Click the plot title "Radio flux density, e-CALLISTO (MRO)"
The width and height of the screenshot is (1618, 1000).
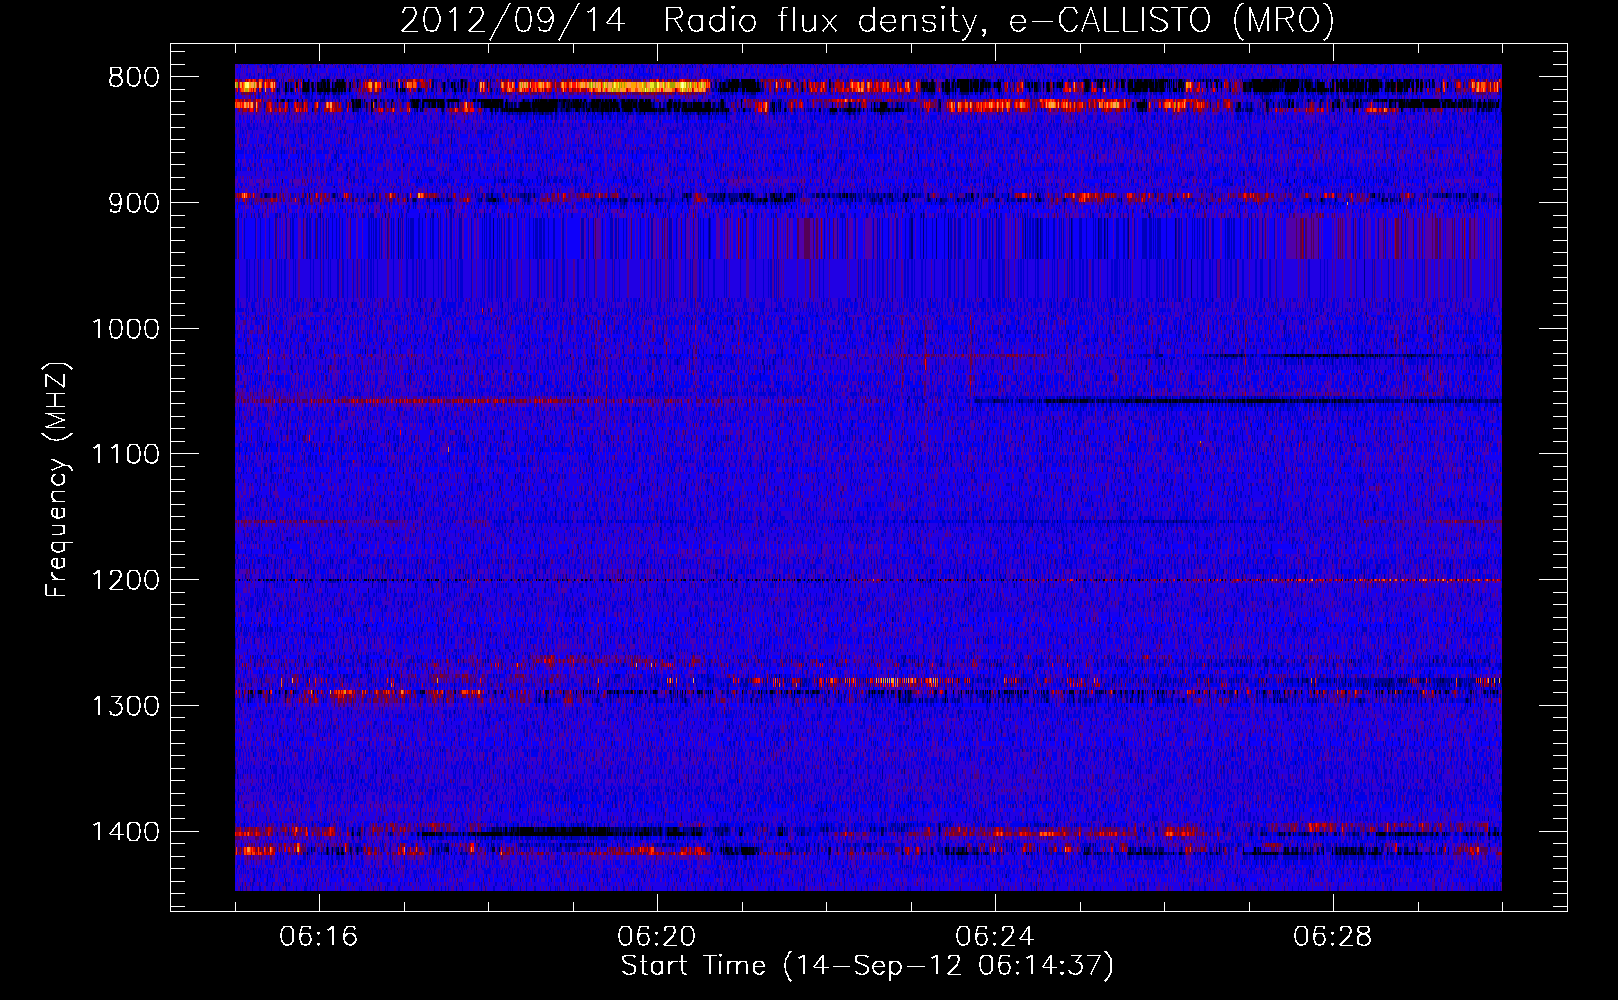999,20
